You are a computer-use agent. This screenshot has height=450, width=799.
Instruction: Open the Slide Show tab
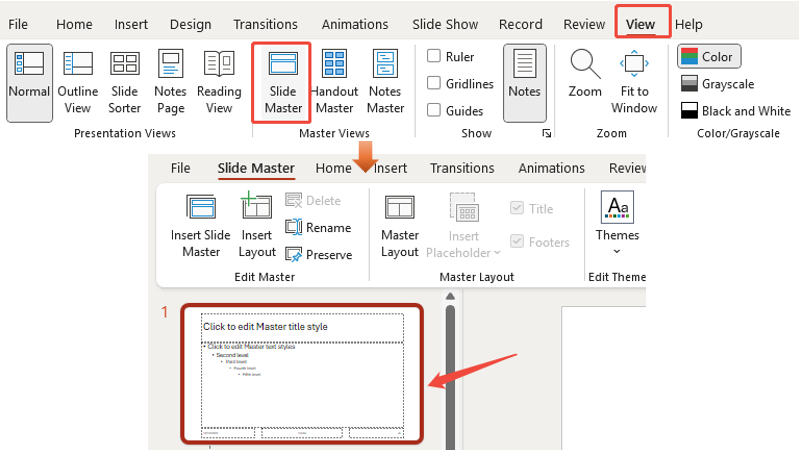pyautogui.click(x=445, y=24)
